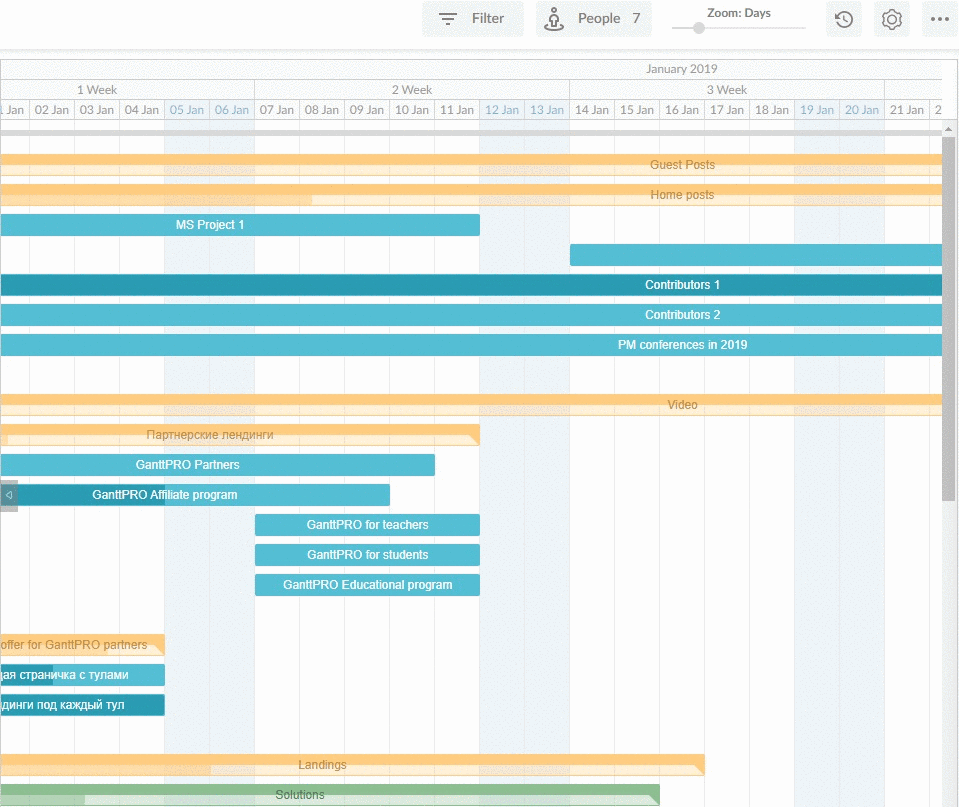This screenshot has height=807, width=959.
Task: Click the 06 Jan weekend date header
Action: 232,110
